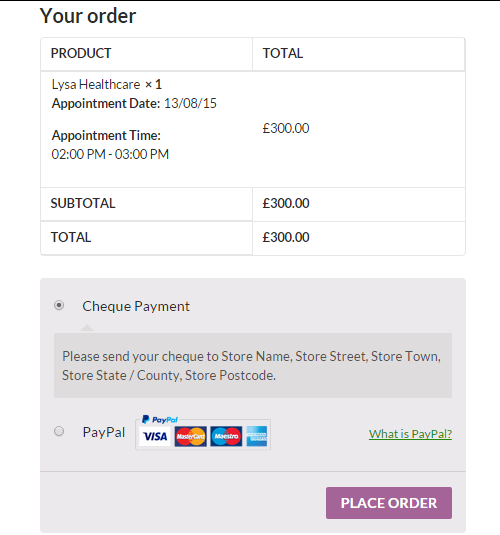The width and height of the screenshot is (500, 535).
Task: Click the MasterCard logo icon
Action: click(x=190, y=436)
